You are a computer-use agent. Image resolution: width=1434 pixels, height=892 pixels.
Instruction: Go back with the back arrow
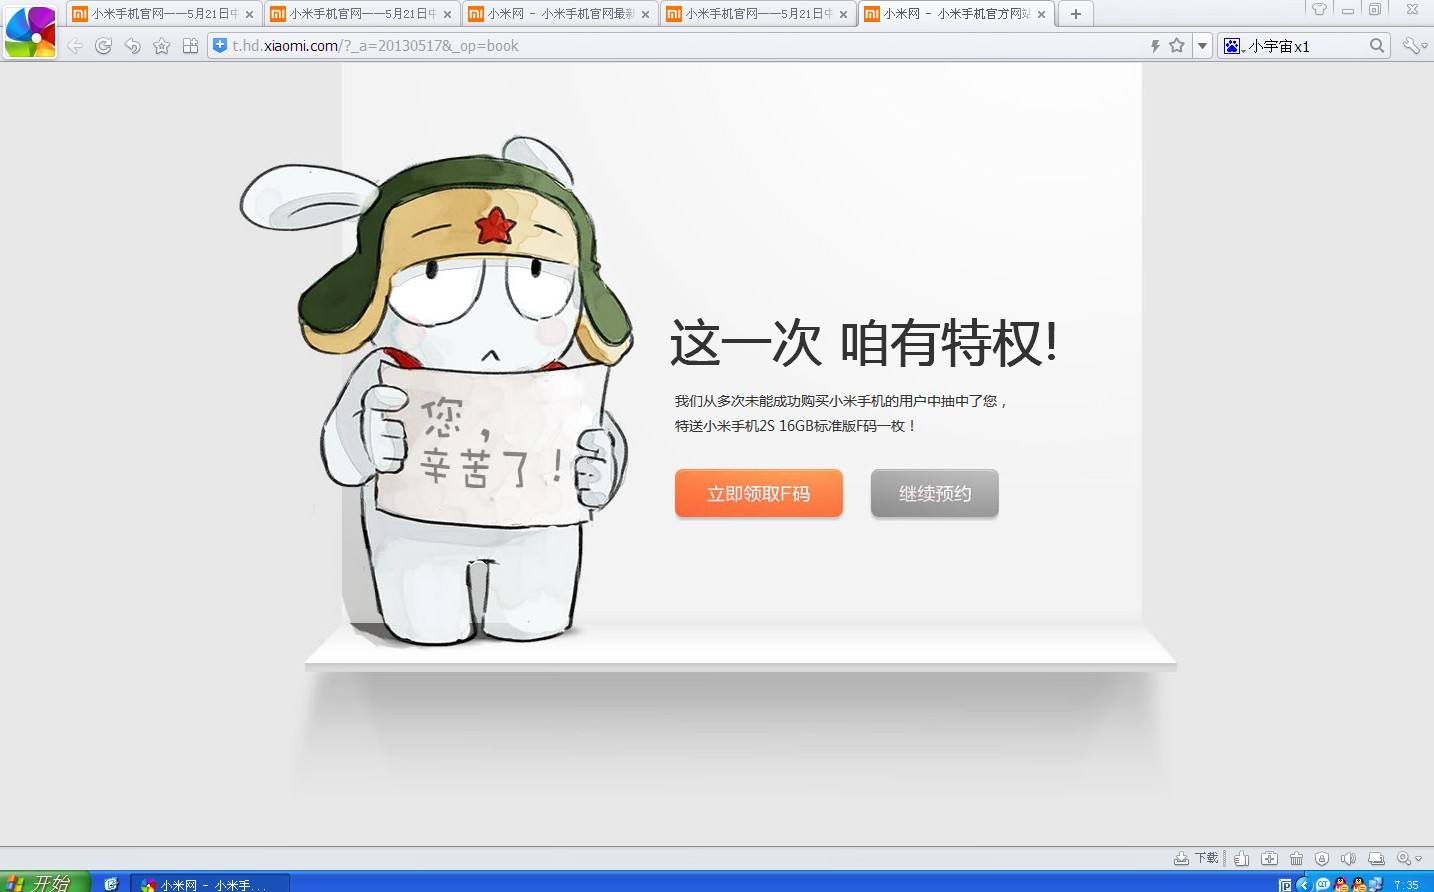(x=75, y=46)
